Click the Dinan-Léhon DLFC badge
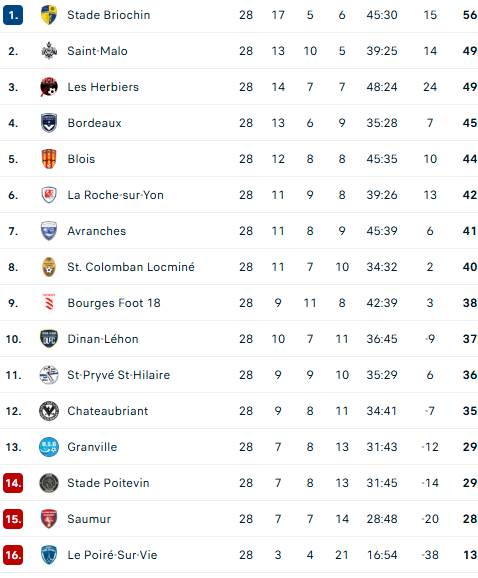The width and height of the screenshot is (478, 578). (49, 339)
